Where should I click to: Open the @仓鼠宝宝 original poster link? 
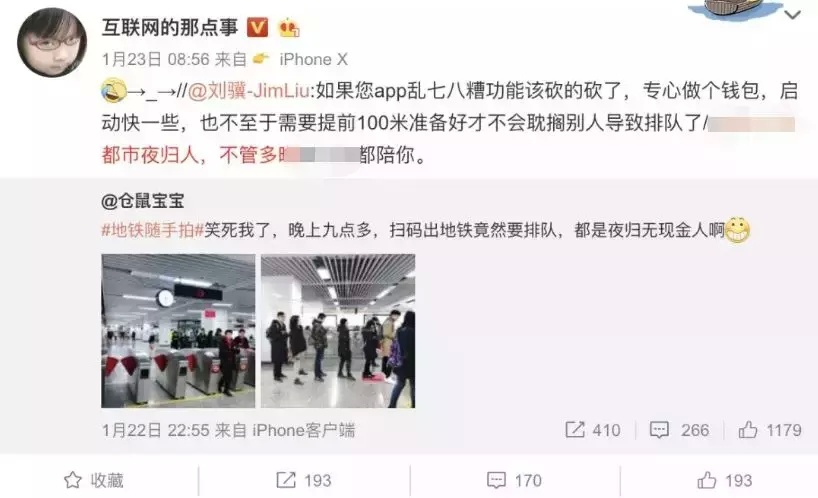click(x=142, y=201)
